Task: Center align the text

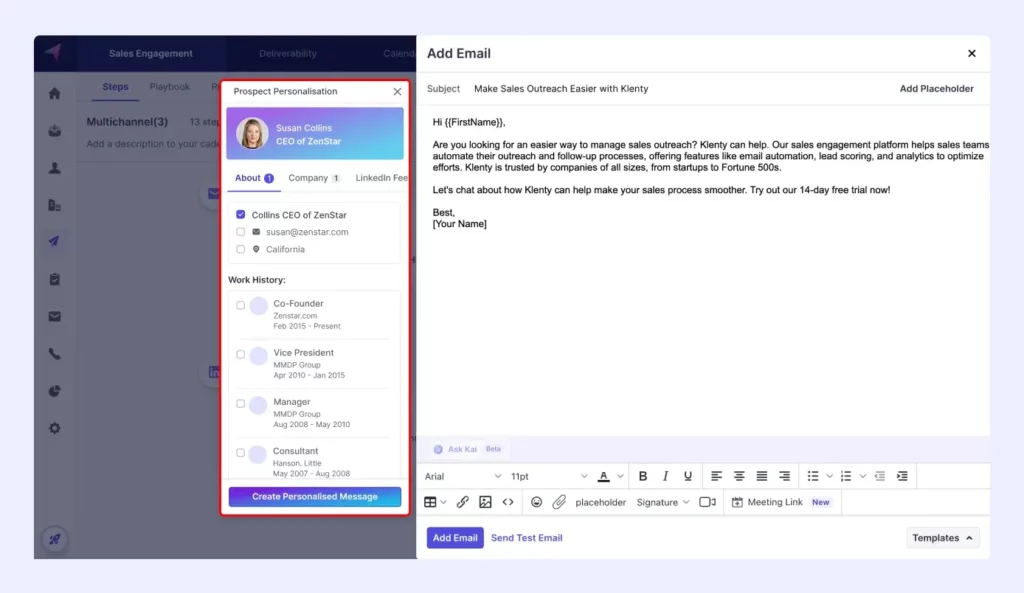Action: pyautogui.click(x=739, y=476)
